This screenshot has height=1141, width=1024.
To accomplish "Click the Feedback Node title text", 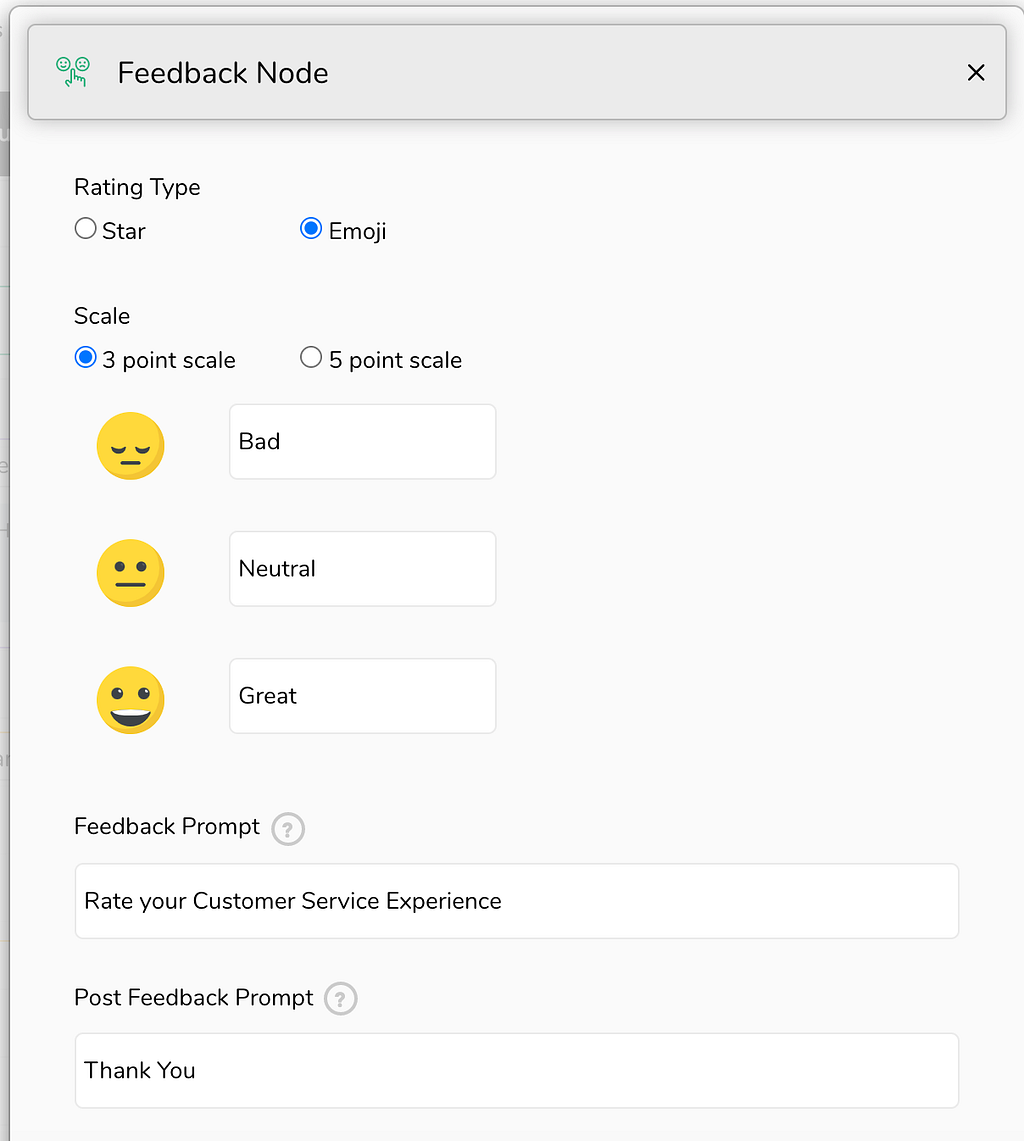I will pos(223,73).
